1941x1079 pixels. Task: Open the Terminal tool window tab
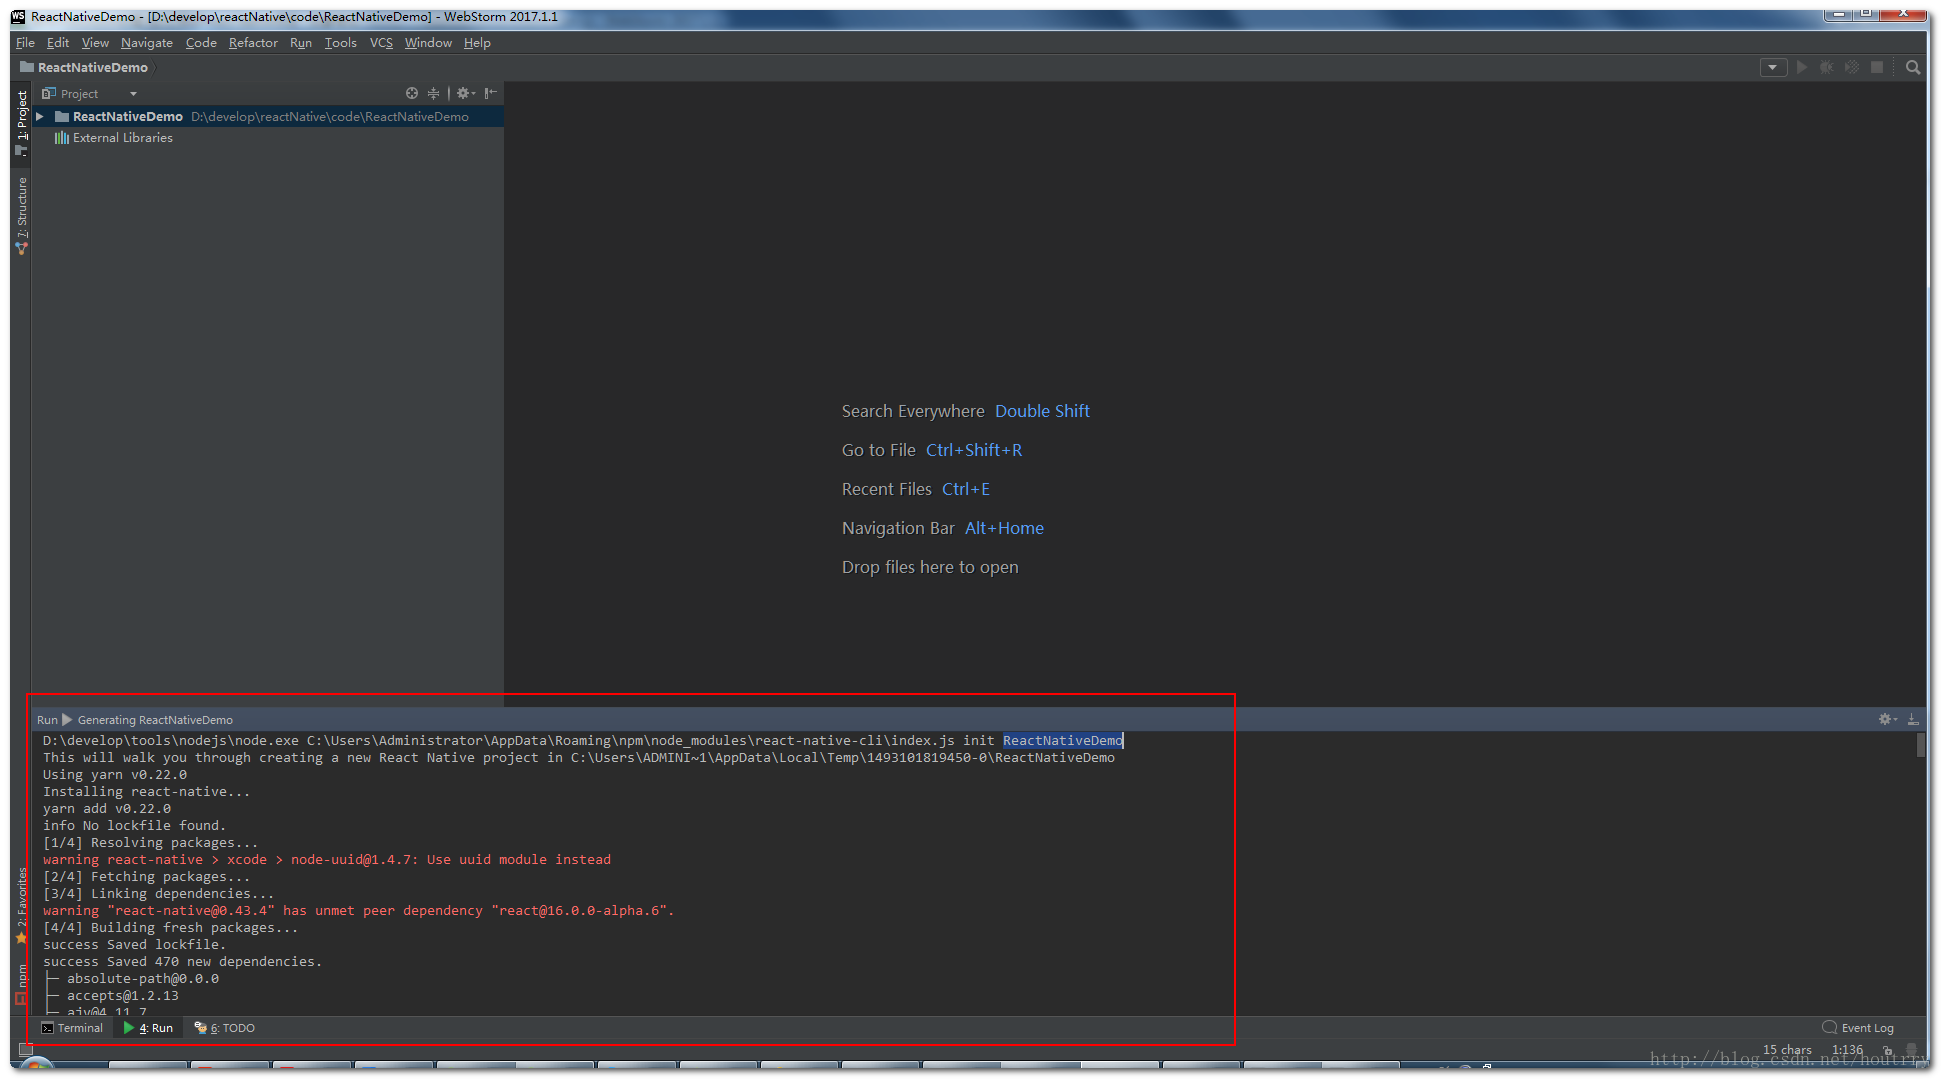coord(72,1028)
